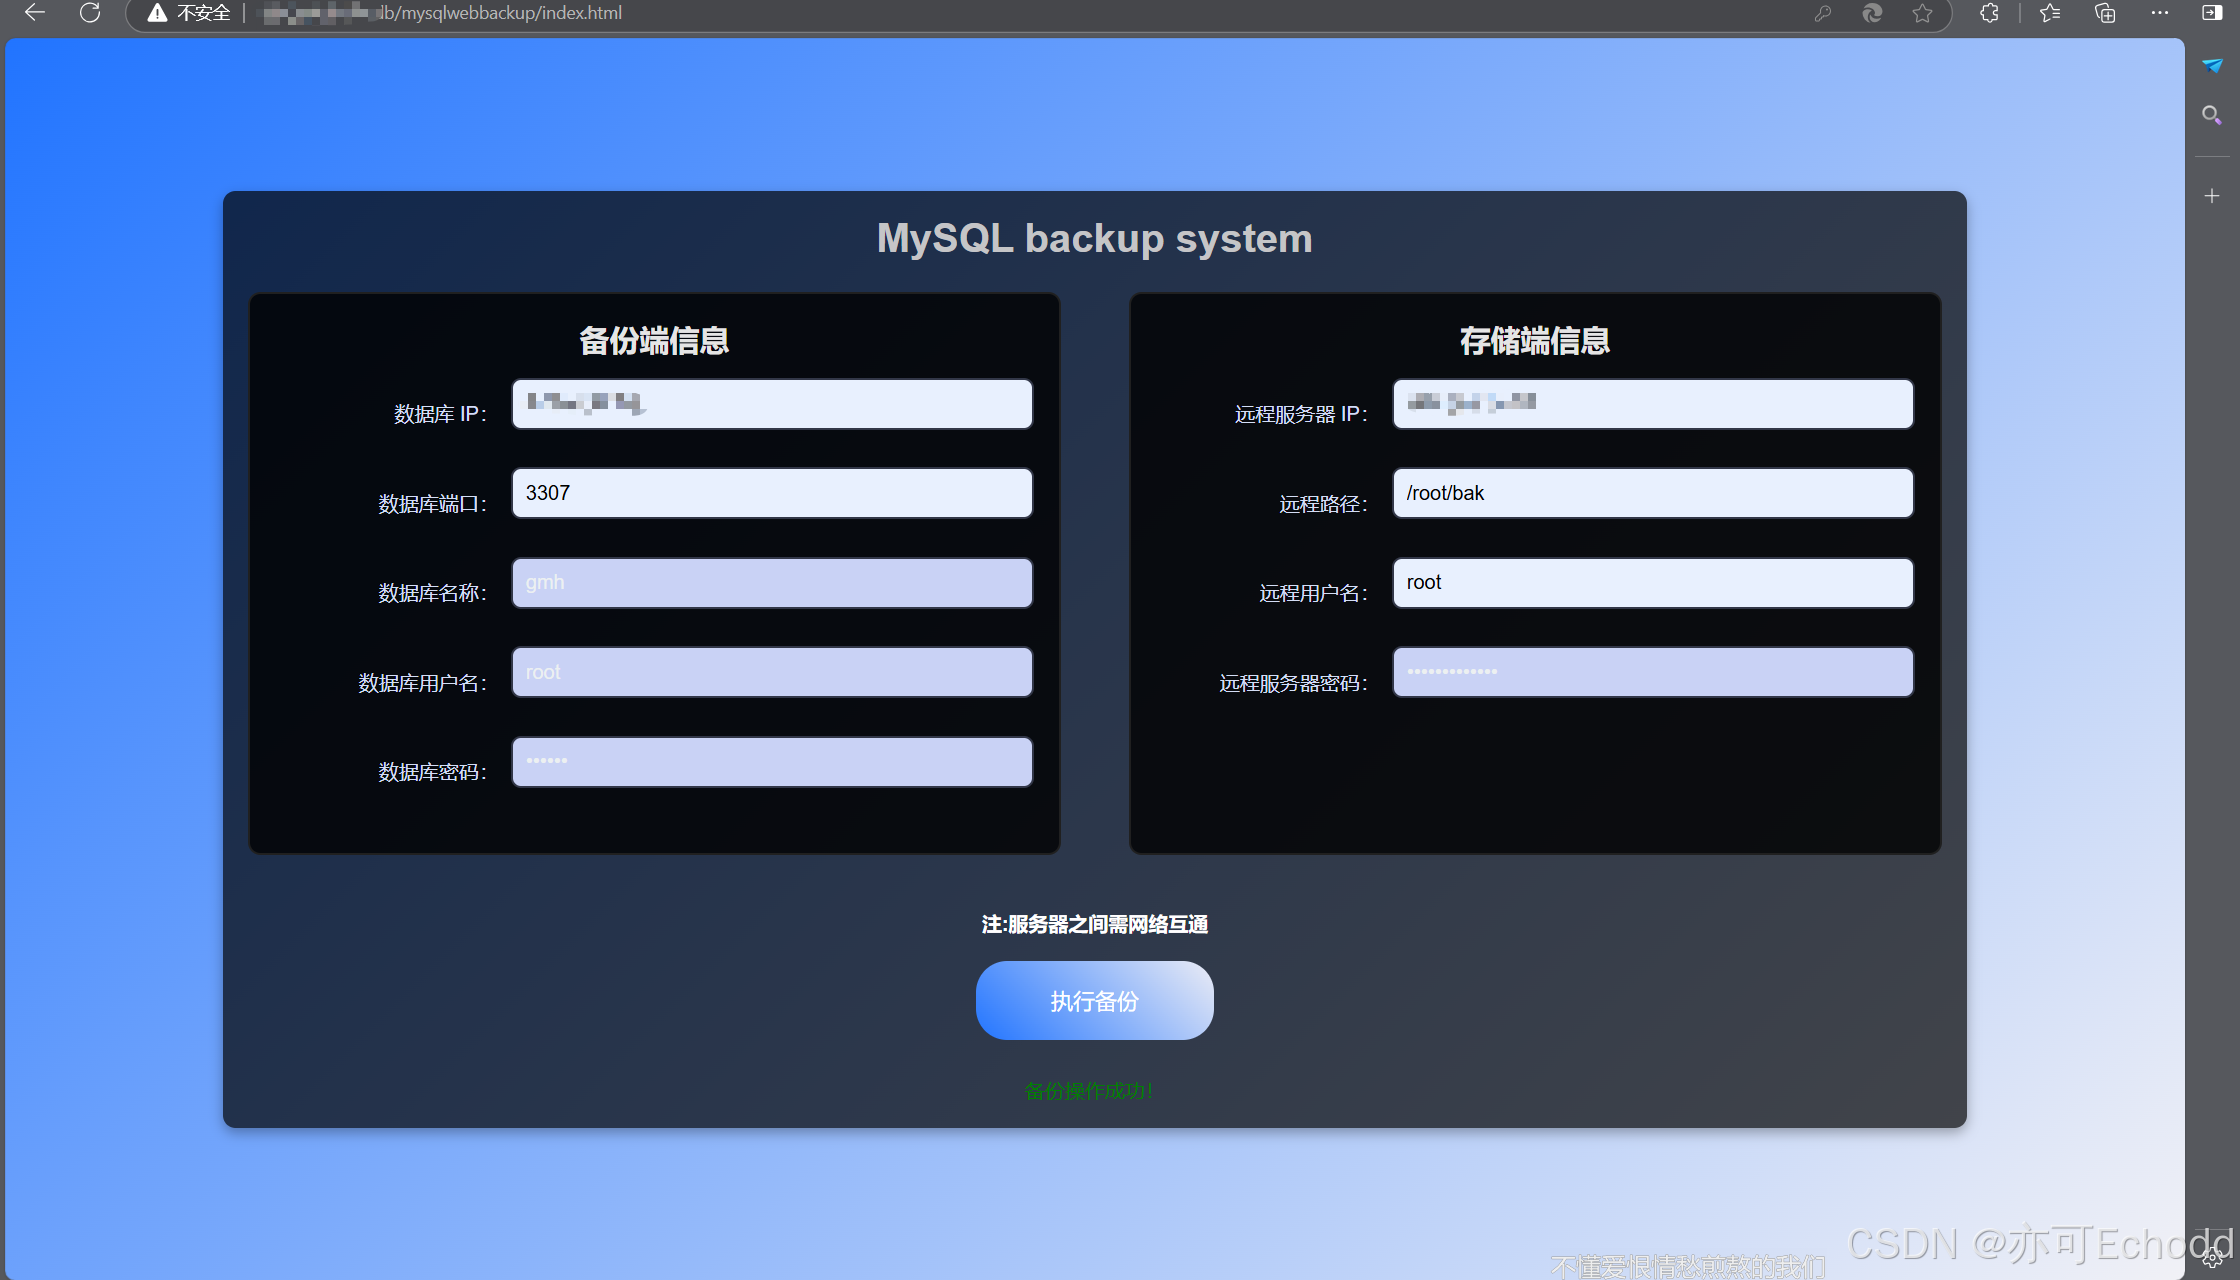Open the saved password key icon
This screenshot has height=1280, width=2240.
[x=1823, y=13]
